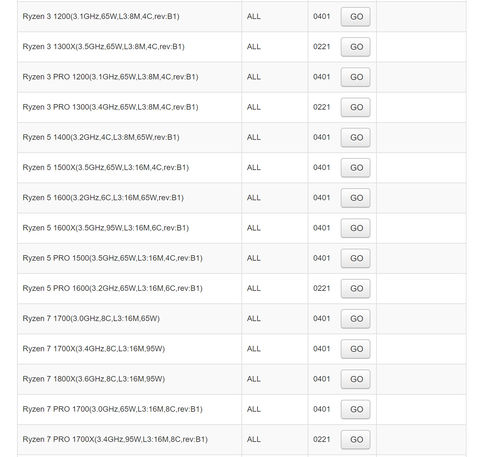Click BIOS version 0221 of Ryzen 7 PRO 1700X
480x457 pixels.
(321, 439)
